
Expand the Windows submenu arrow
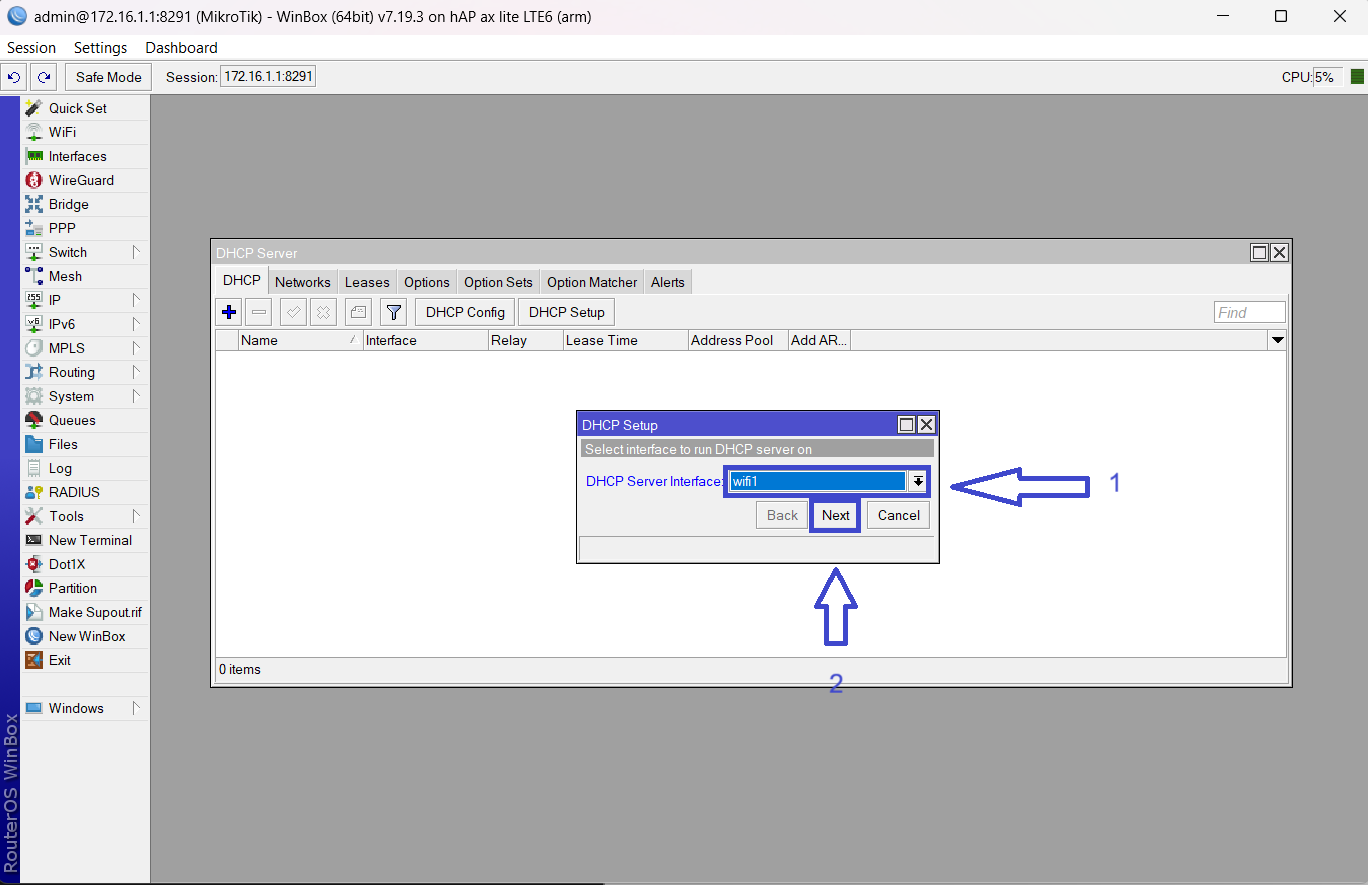(x=137, y=708)
